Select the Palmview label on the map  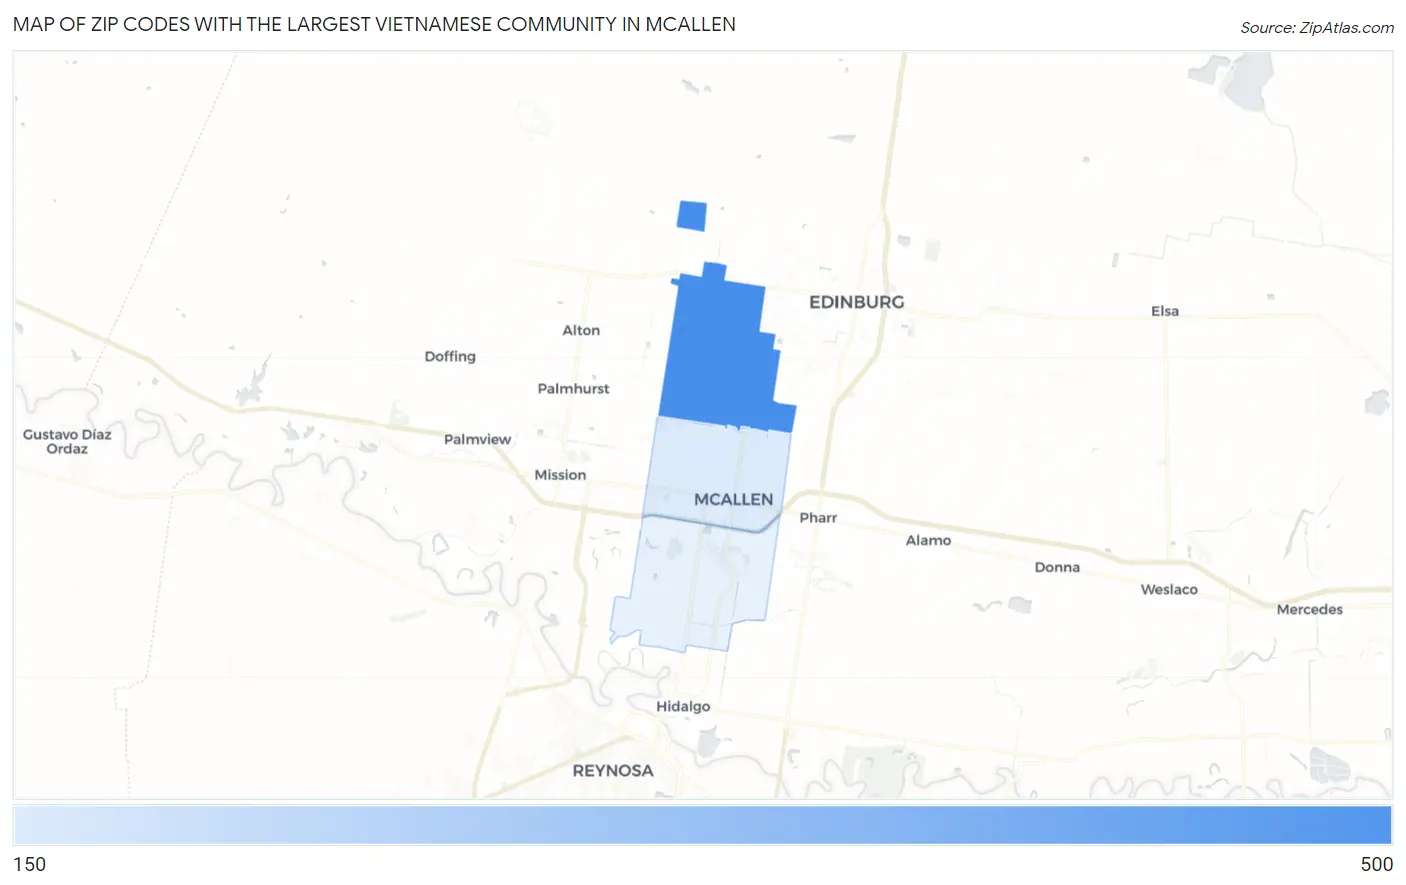tap(476, 439)
